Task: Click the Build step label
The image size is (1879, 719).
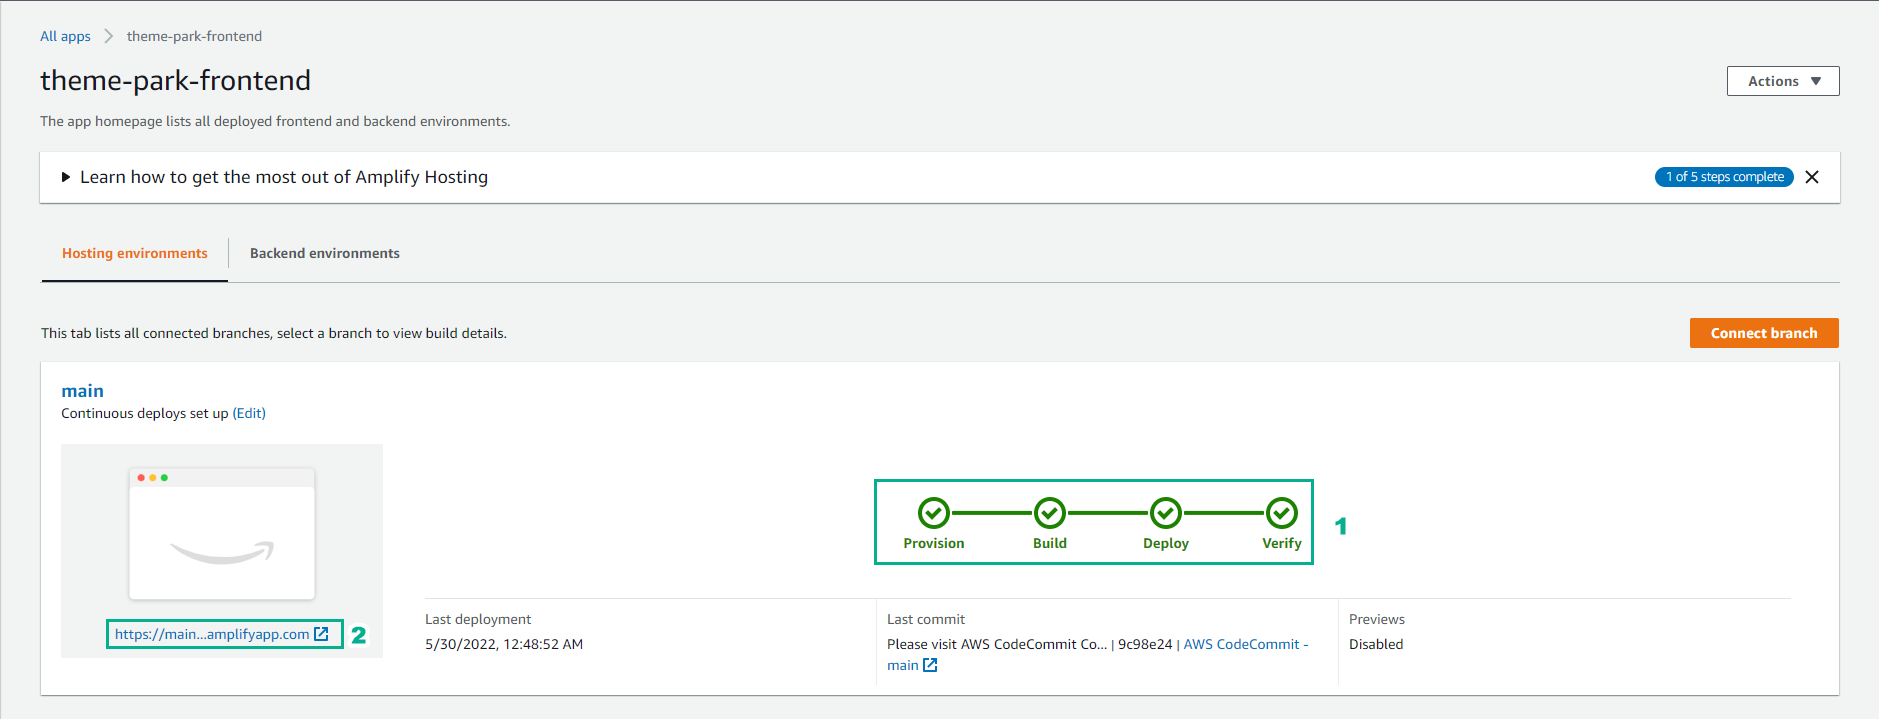Action: pyautogui.click(x=1050, y=543)
